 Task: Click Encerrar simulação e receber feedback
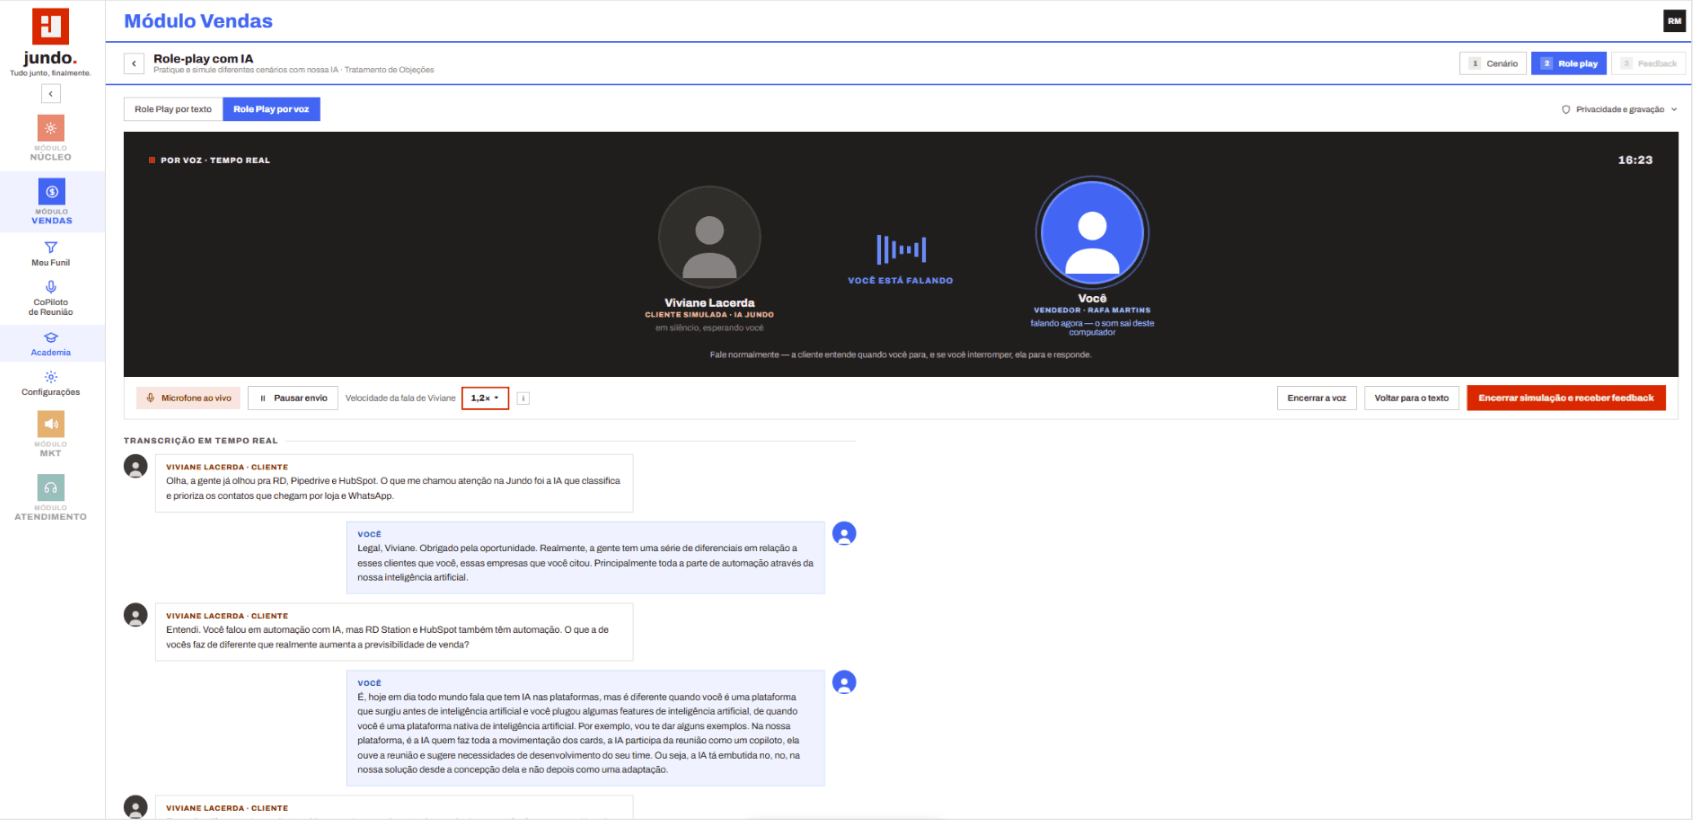pos(1566,398)
